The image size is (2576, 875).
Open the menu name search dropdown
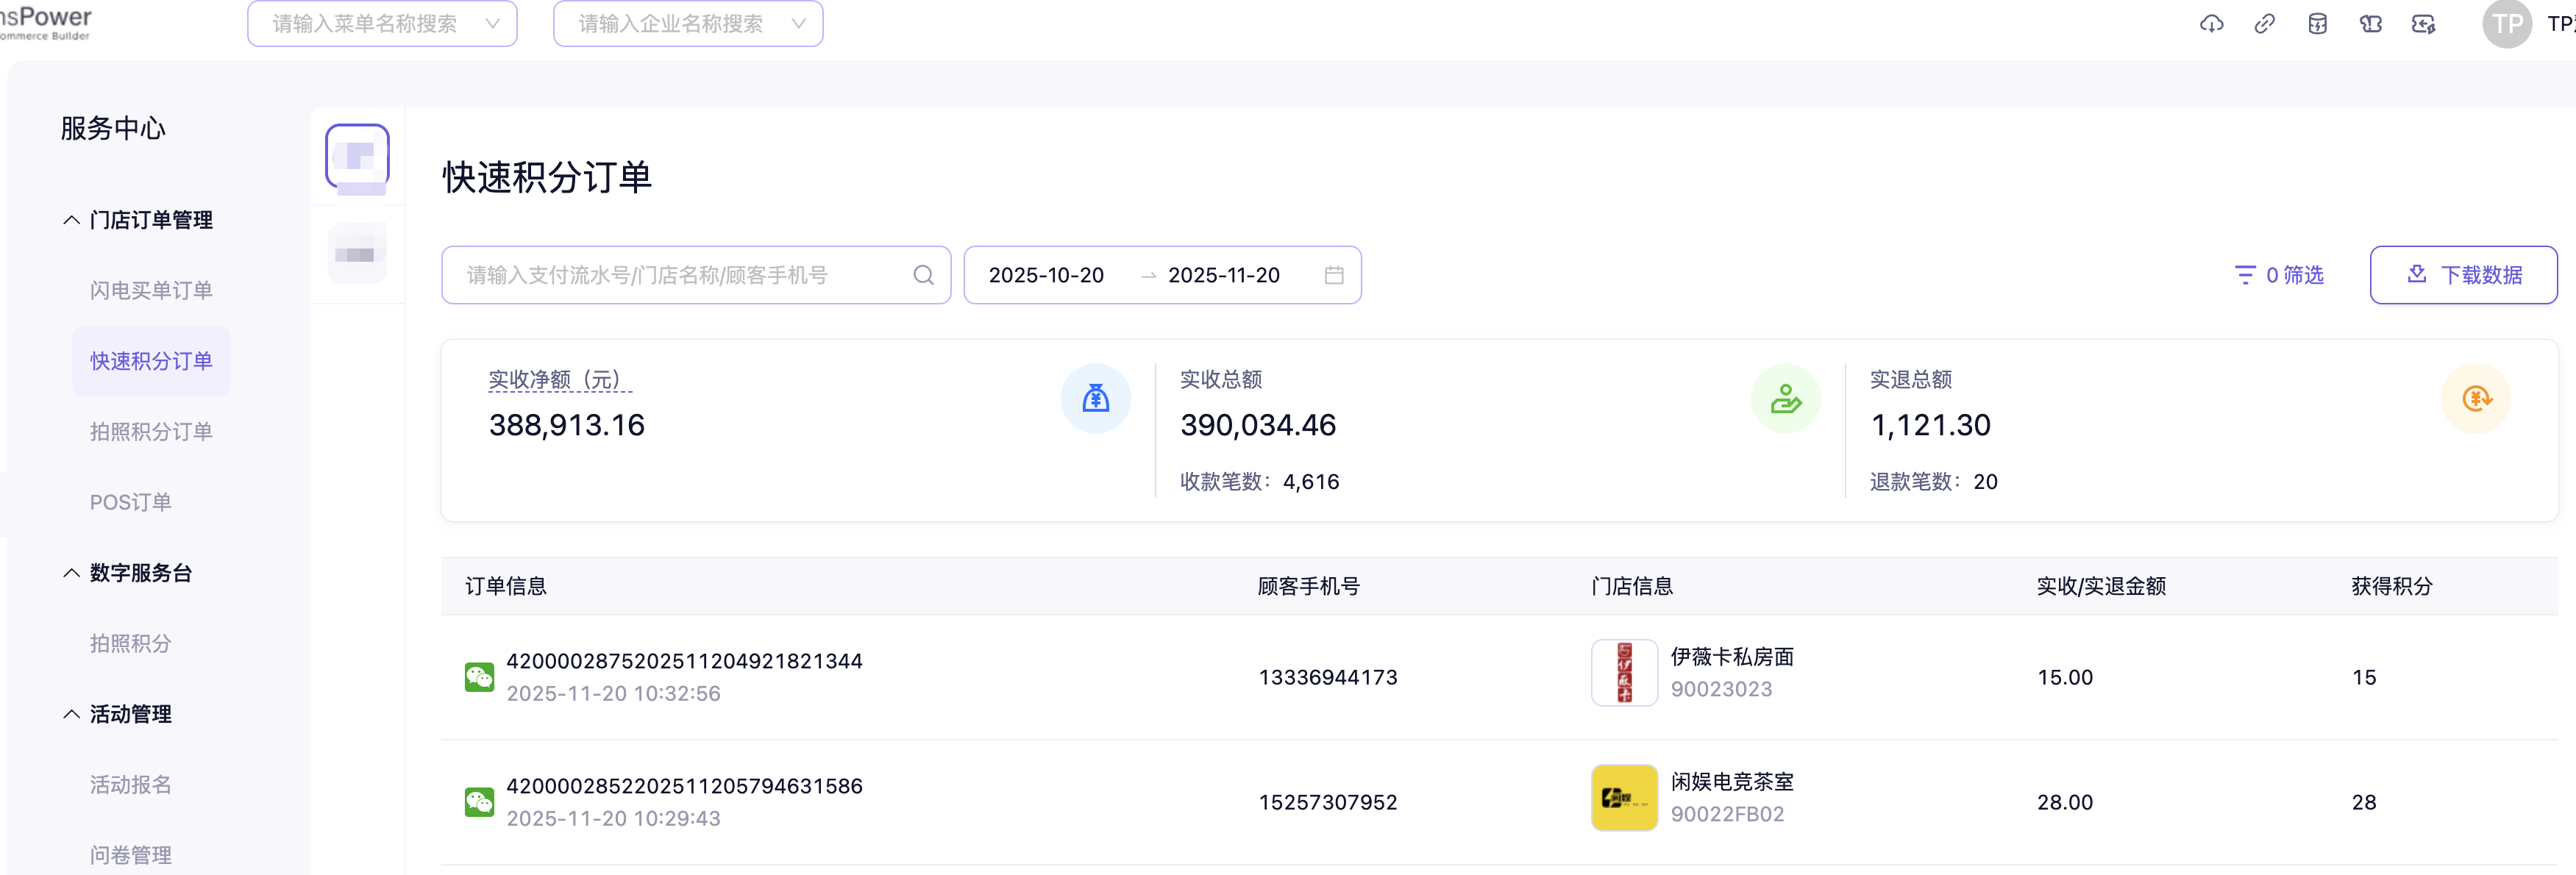(382, 24)
